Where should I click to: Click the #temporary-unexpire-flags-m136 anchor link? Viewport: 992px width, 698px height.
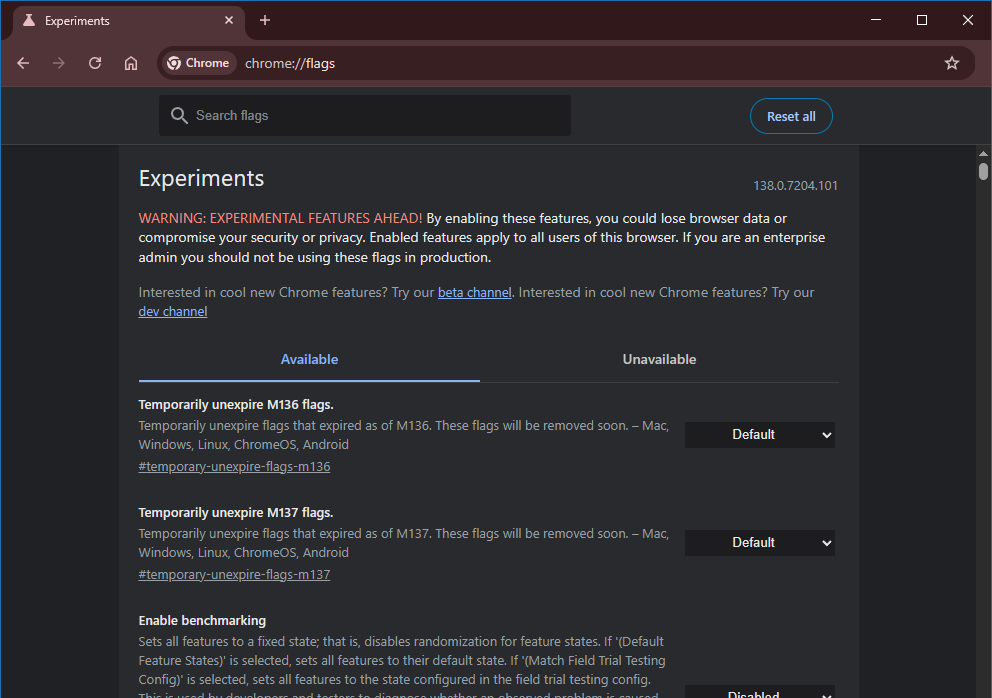tap(234, 466)
